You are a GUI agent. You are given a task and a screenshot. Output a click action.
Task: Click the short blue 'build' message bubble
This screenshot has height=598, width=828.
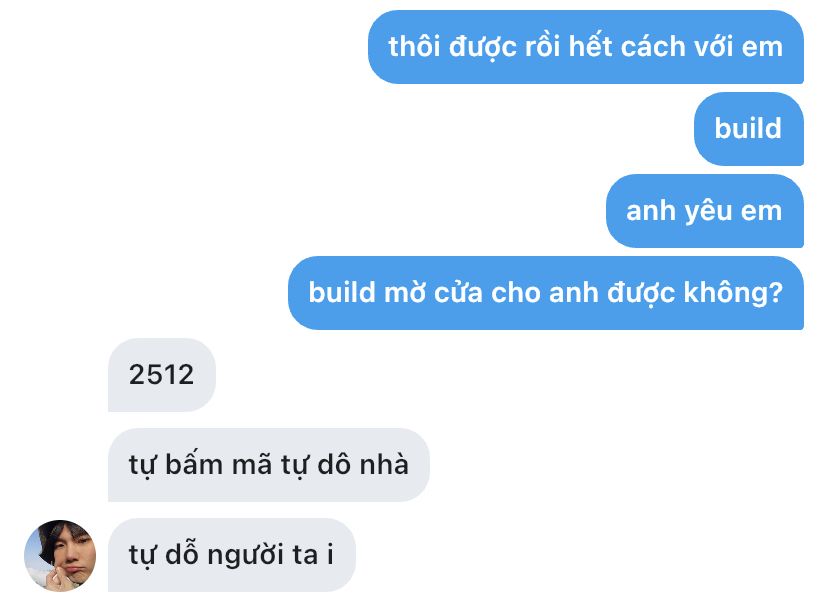(x=749, y=129)
